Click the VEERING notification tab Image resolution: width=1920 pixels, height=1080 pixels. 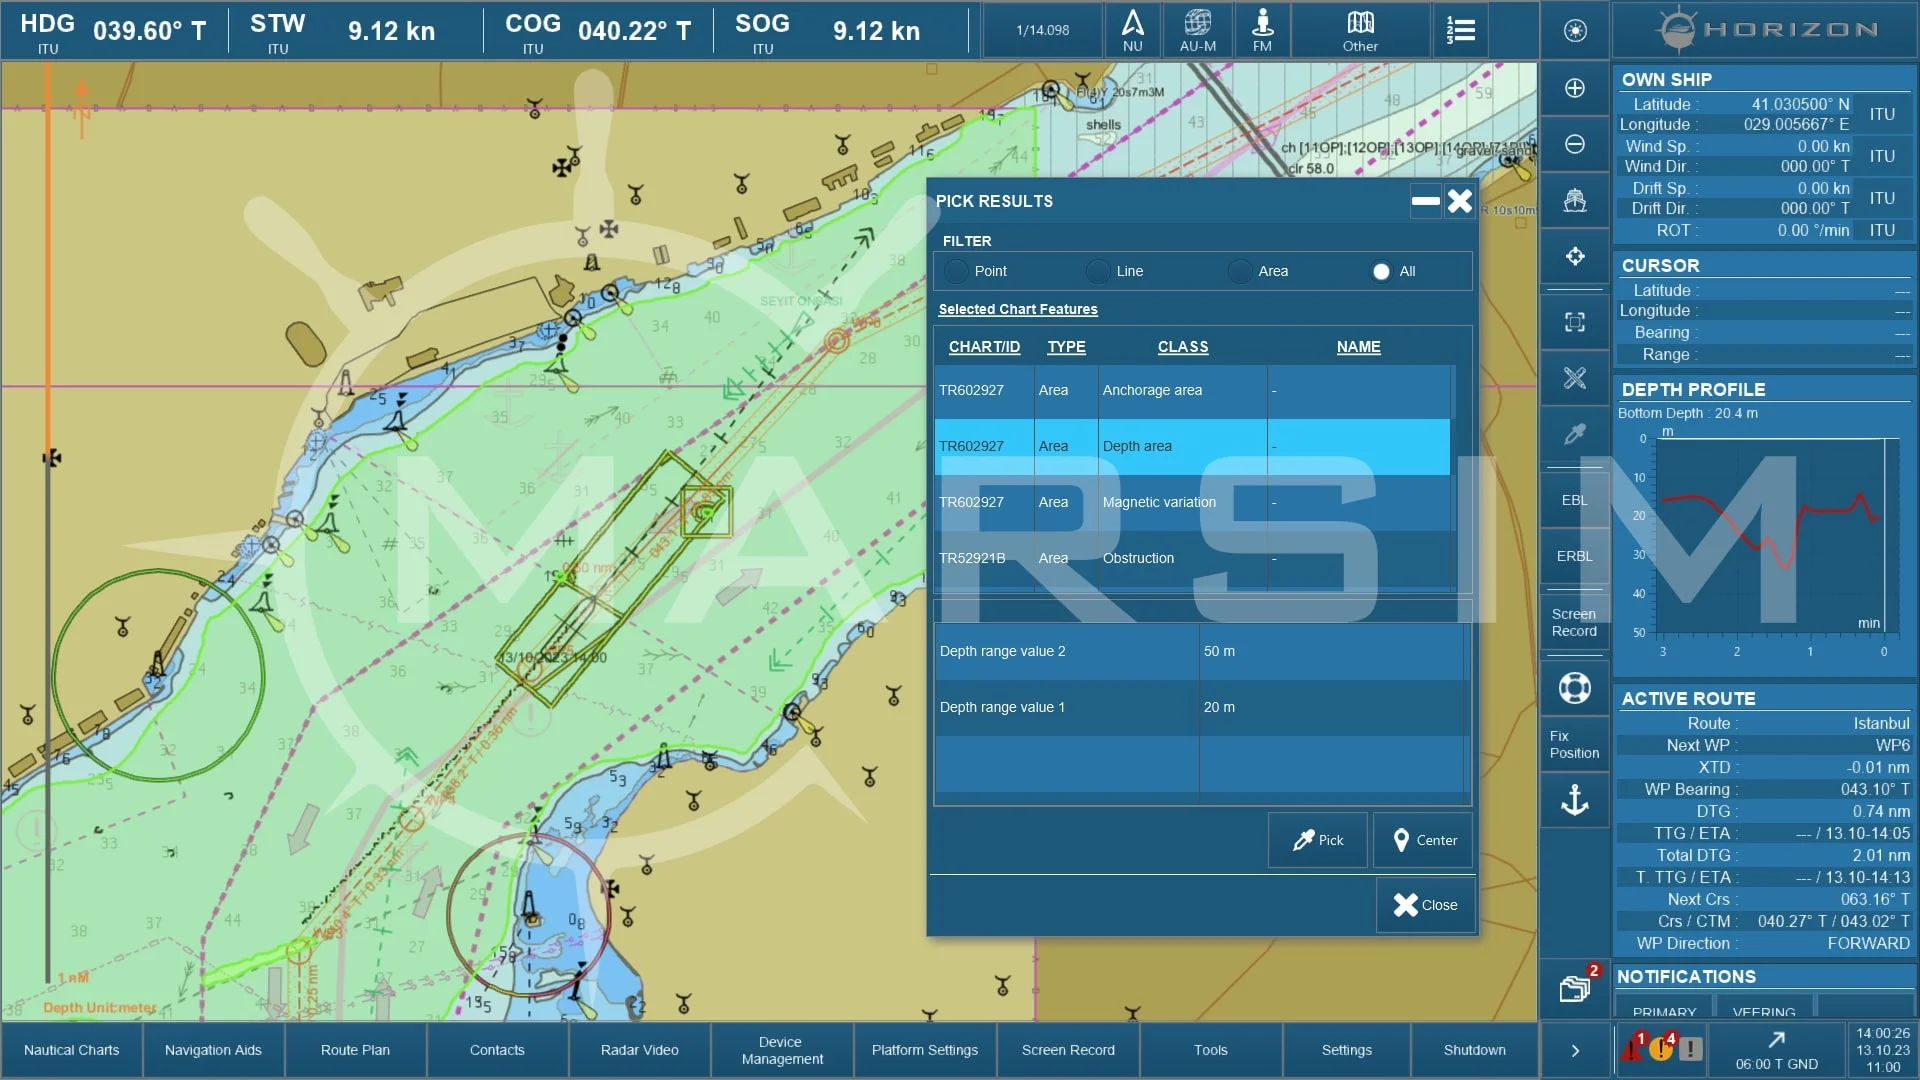pyautogui.click(x=1764, y=1008)
